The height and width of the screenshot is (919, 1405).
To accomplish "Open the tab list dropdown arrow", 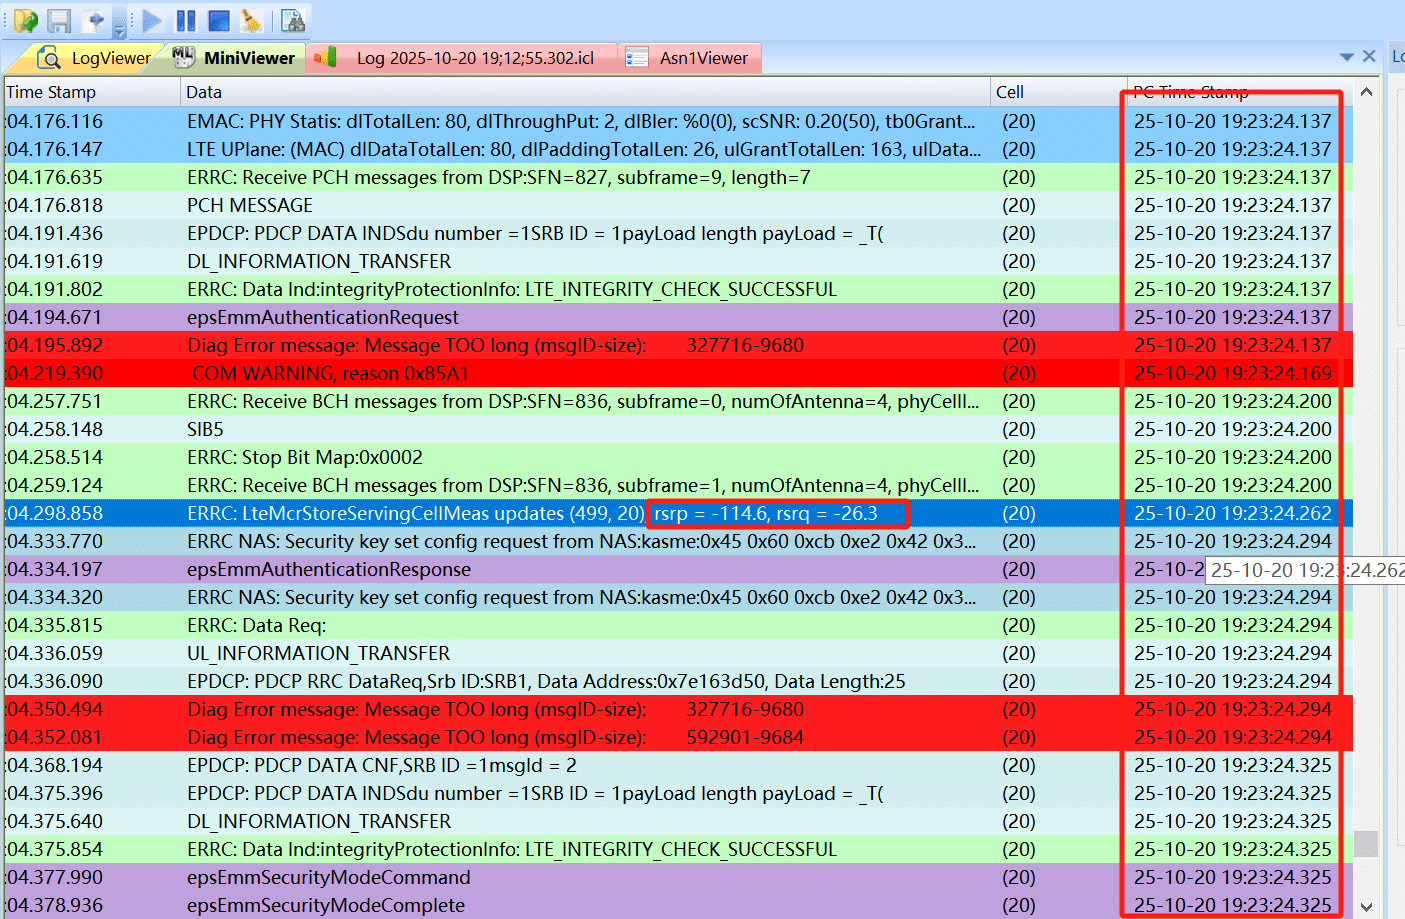I will pos(1346,57).
